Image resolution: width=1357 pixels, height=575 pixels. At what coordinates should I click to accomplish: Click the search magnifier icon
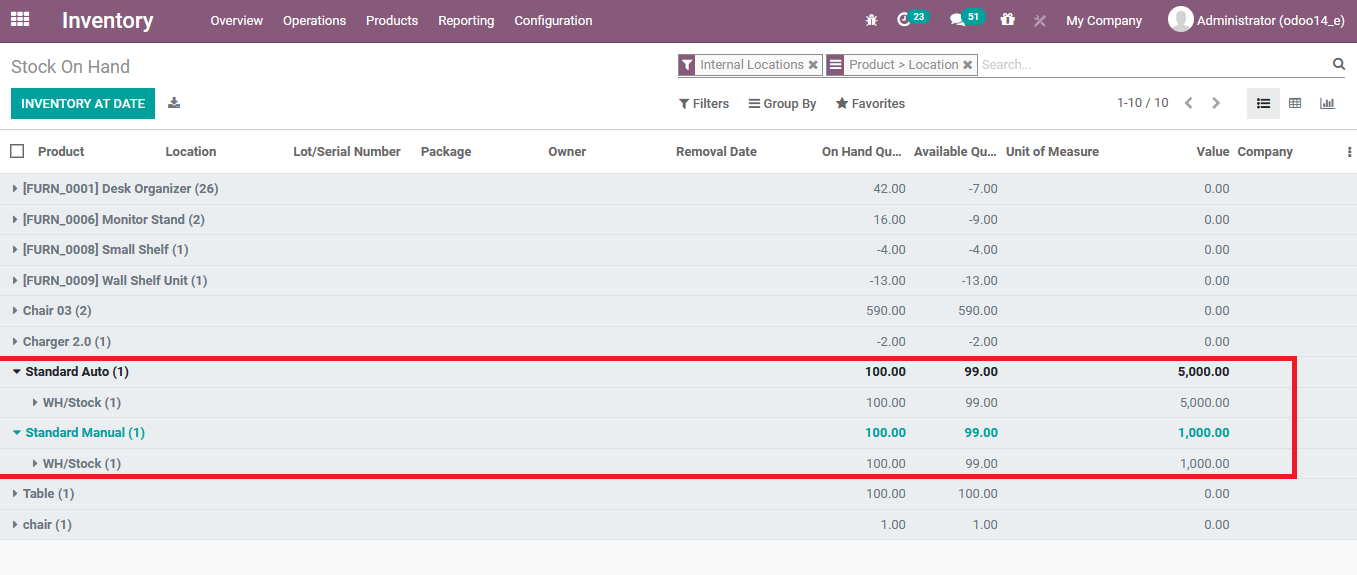(1339, 64)
